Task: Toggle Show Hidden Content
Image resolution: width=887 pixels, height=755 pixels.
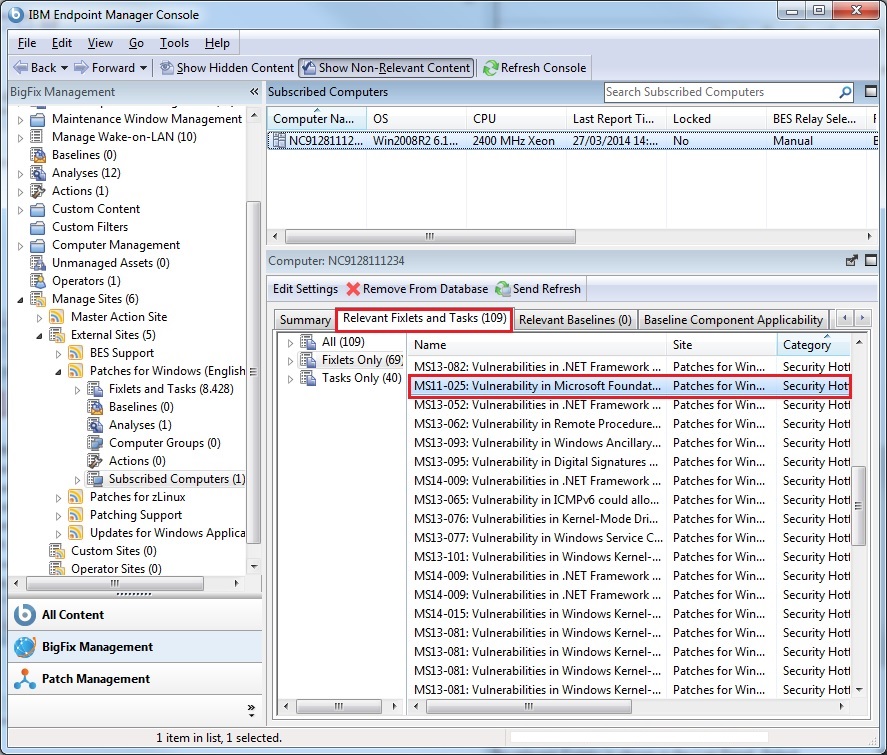Action: coord(227,68)
